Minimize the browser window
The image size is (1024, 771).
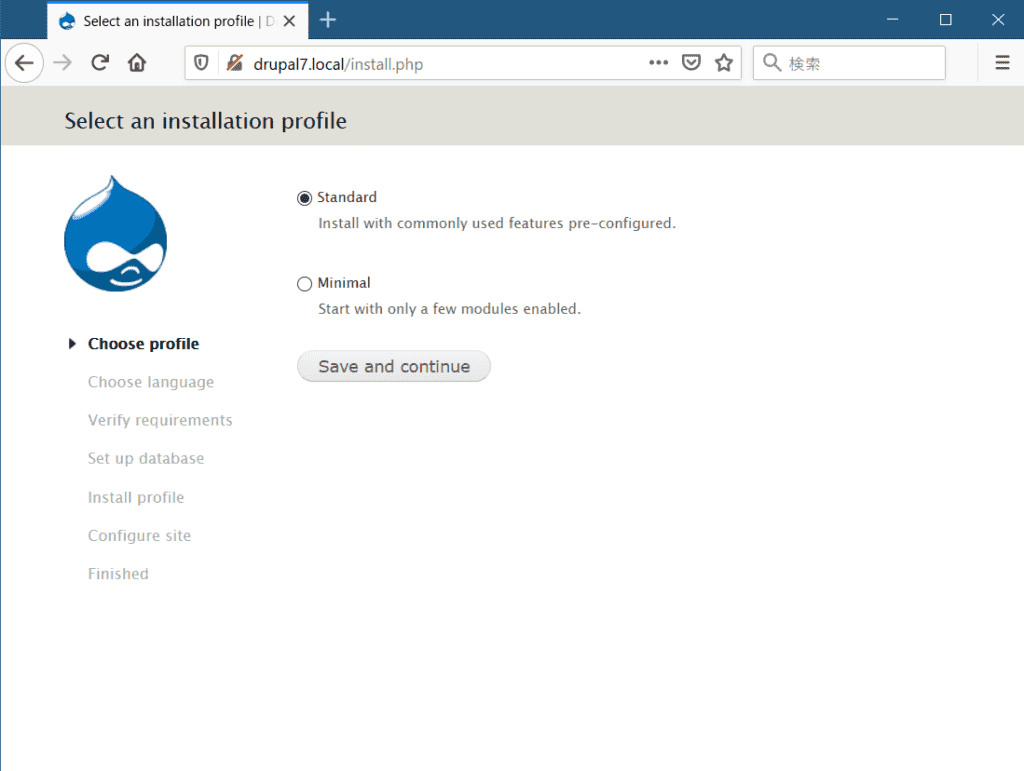(x=893, y=20)
